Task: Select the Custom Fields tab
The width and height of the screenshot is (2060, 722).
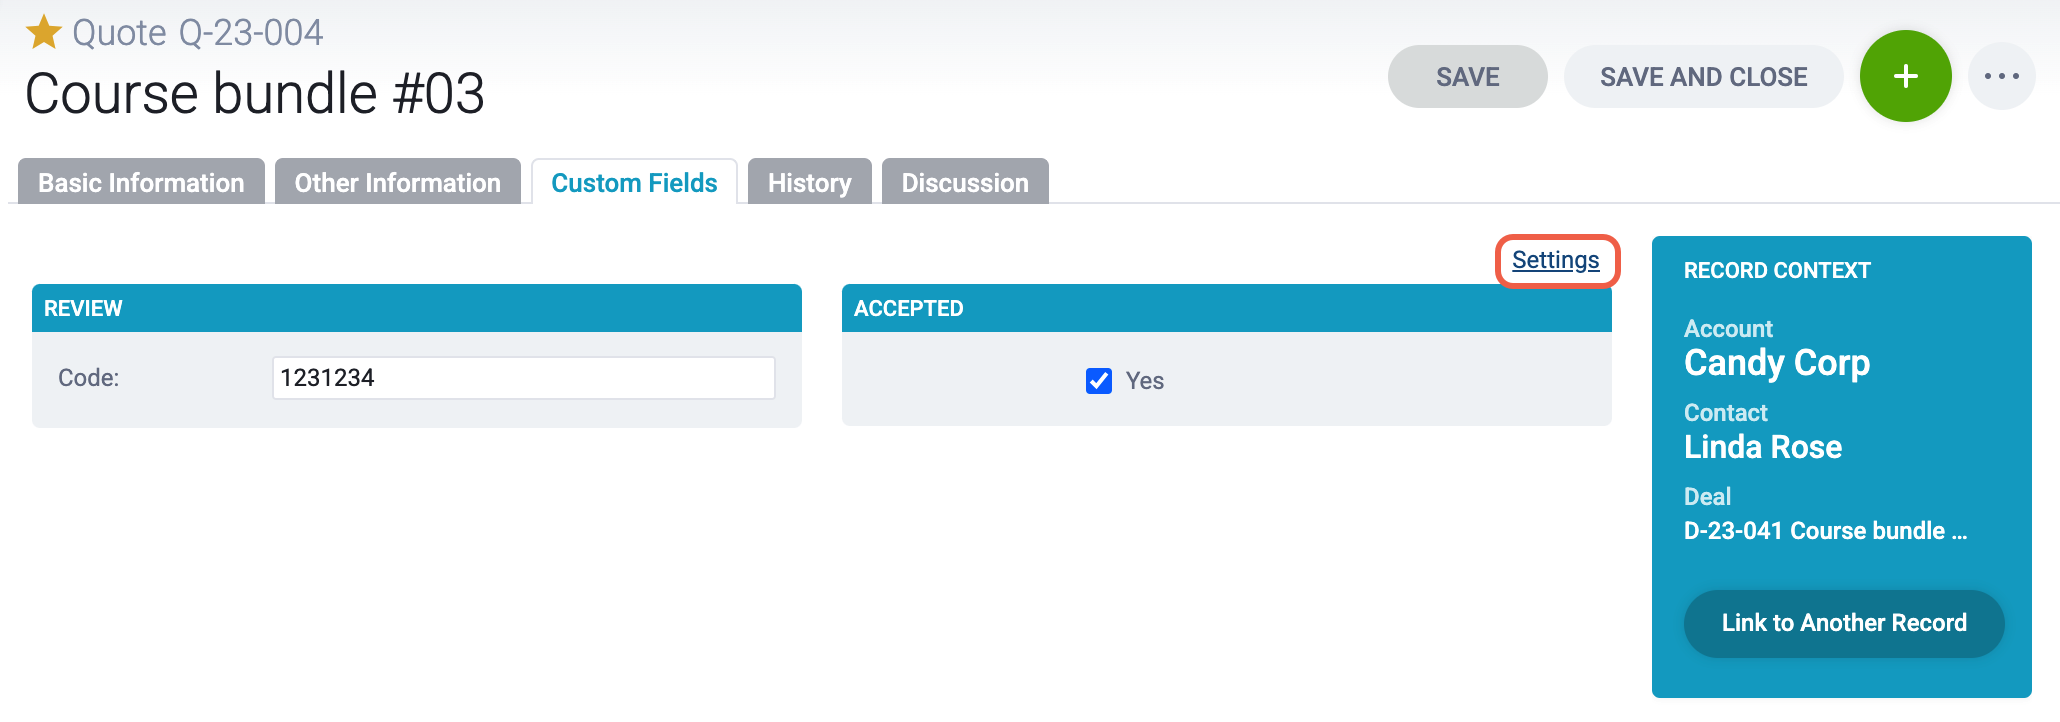Action: click(634, 182)
